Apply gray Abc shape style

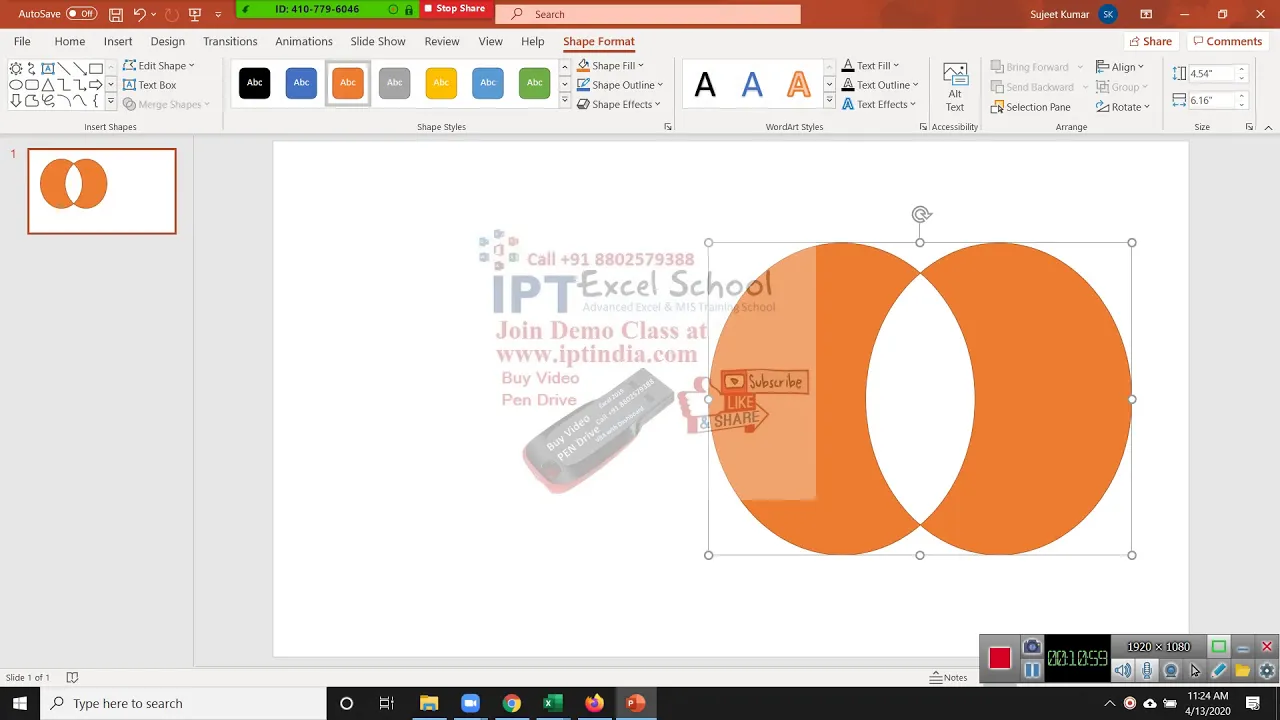coord(394,83)
